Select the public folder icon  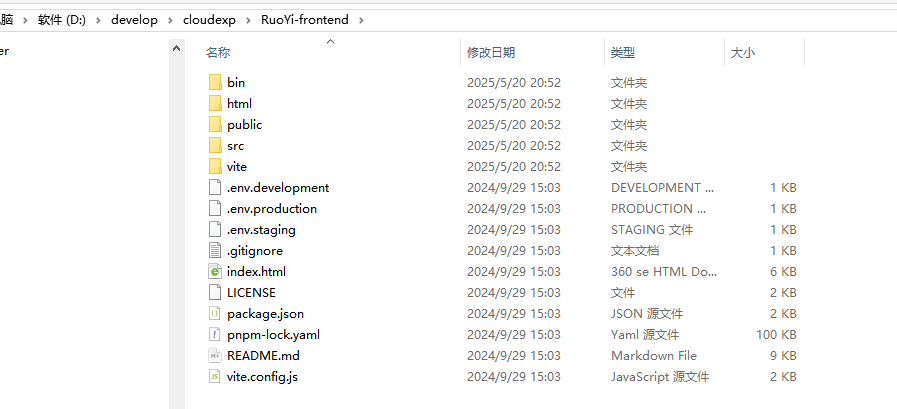[x=215, y=125]
